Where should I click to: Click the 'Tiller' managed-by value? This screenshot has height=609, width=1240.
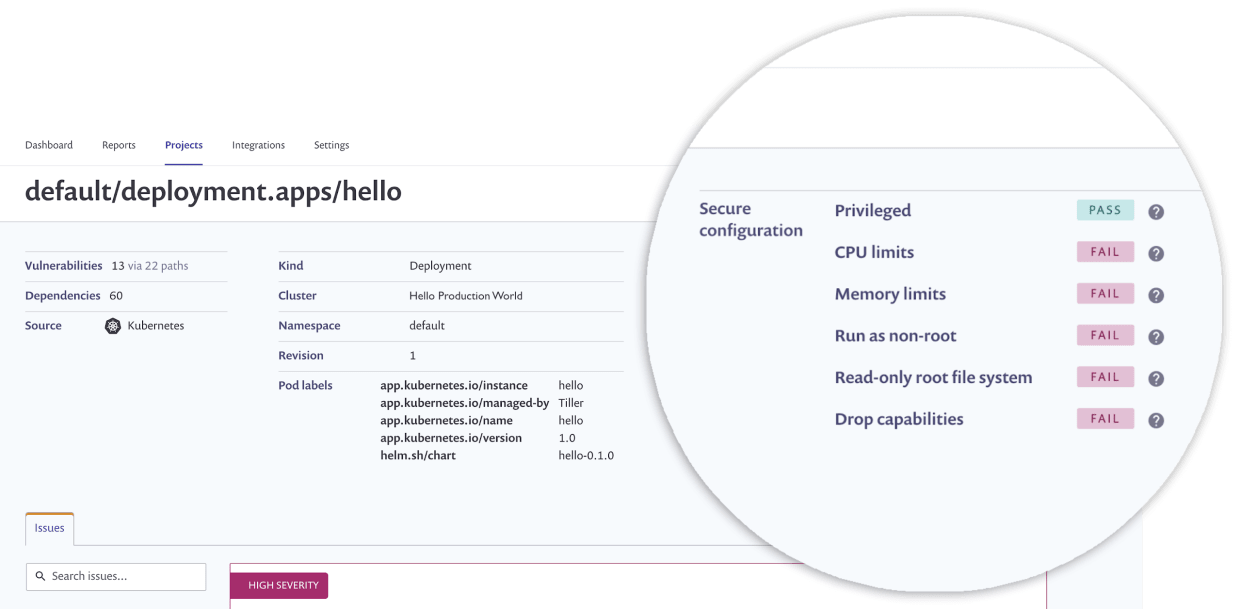pos(571,403)
